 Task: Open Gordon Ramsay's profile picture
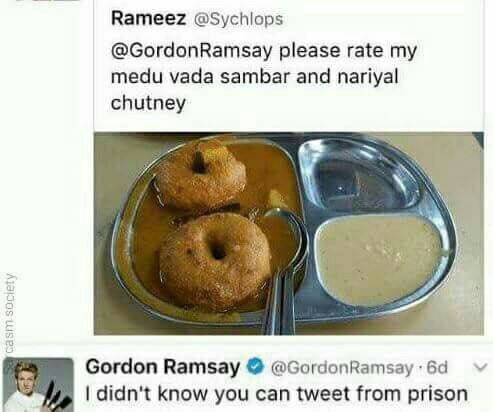pyautogui.click(x=38, y=385)
